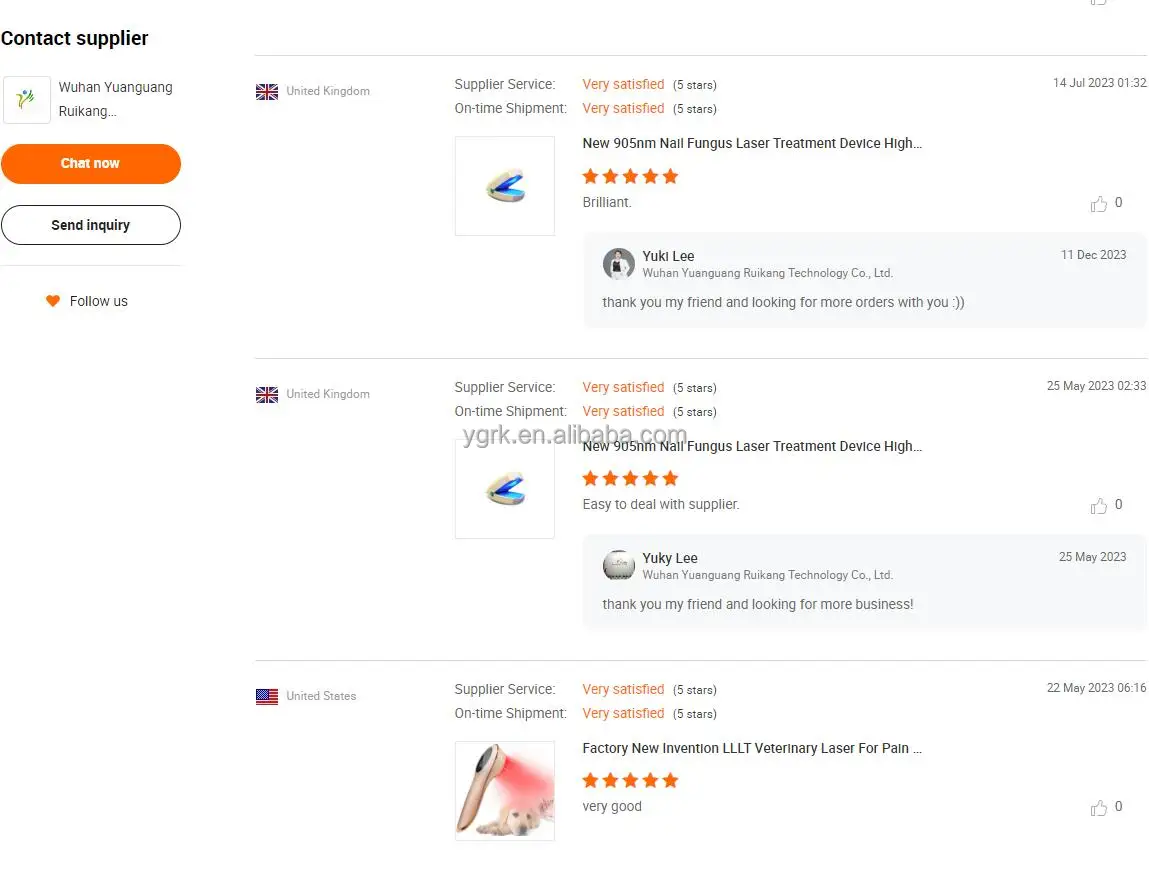Click the United States flag icon

267,697
